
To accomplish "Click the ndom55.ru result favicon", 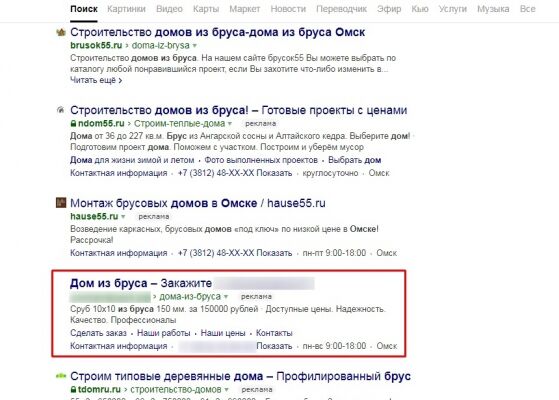I will pos(61,110).
